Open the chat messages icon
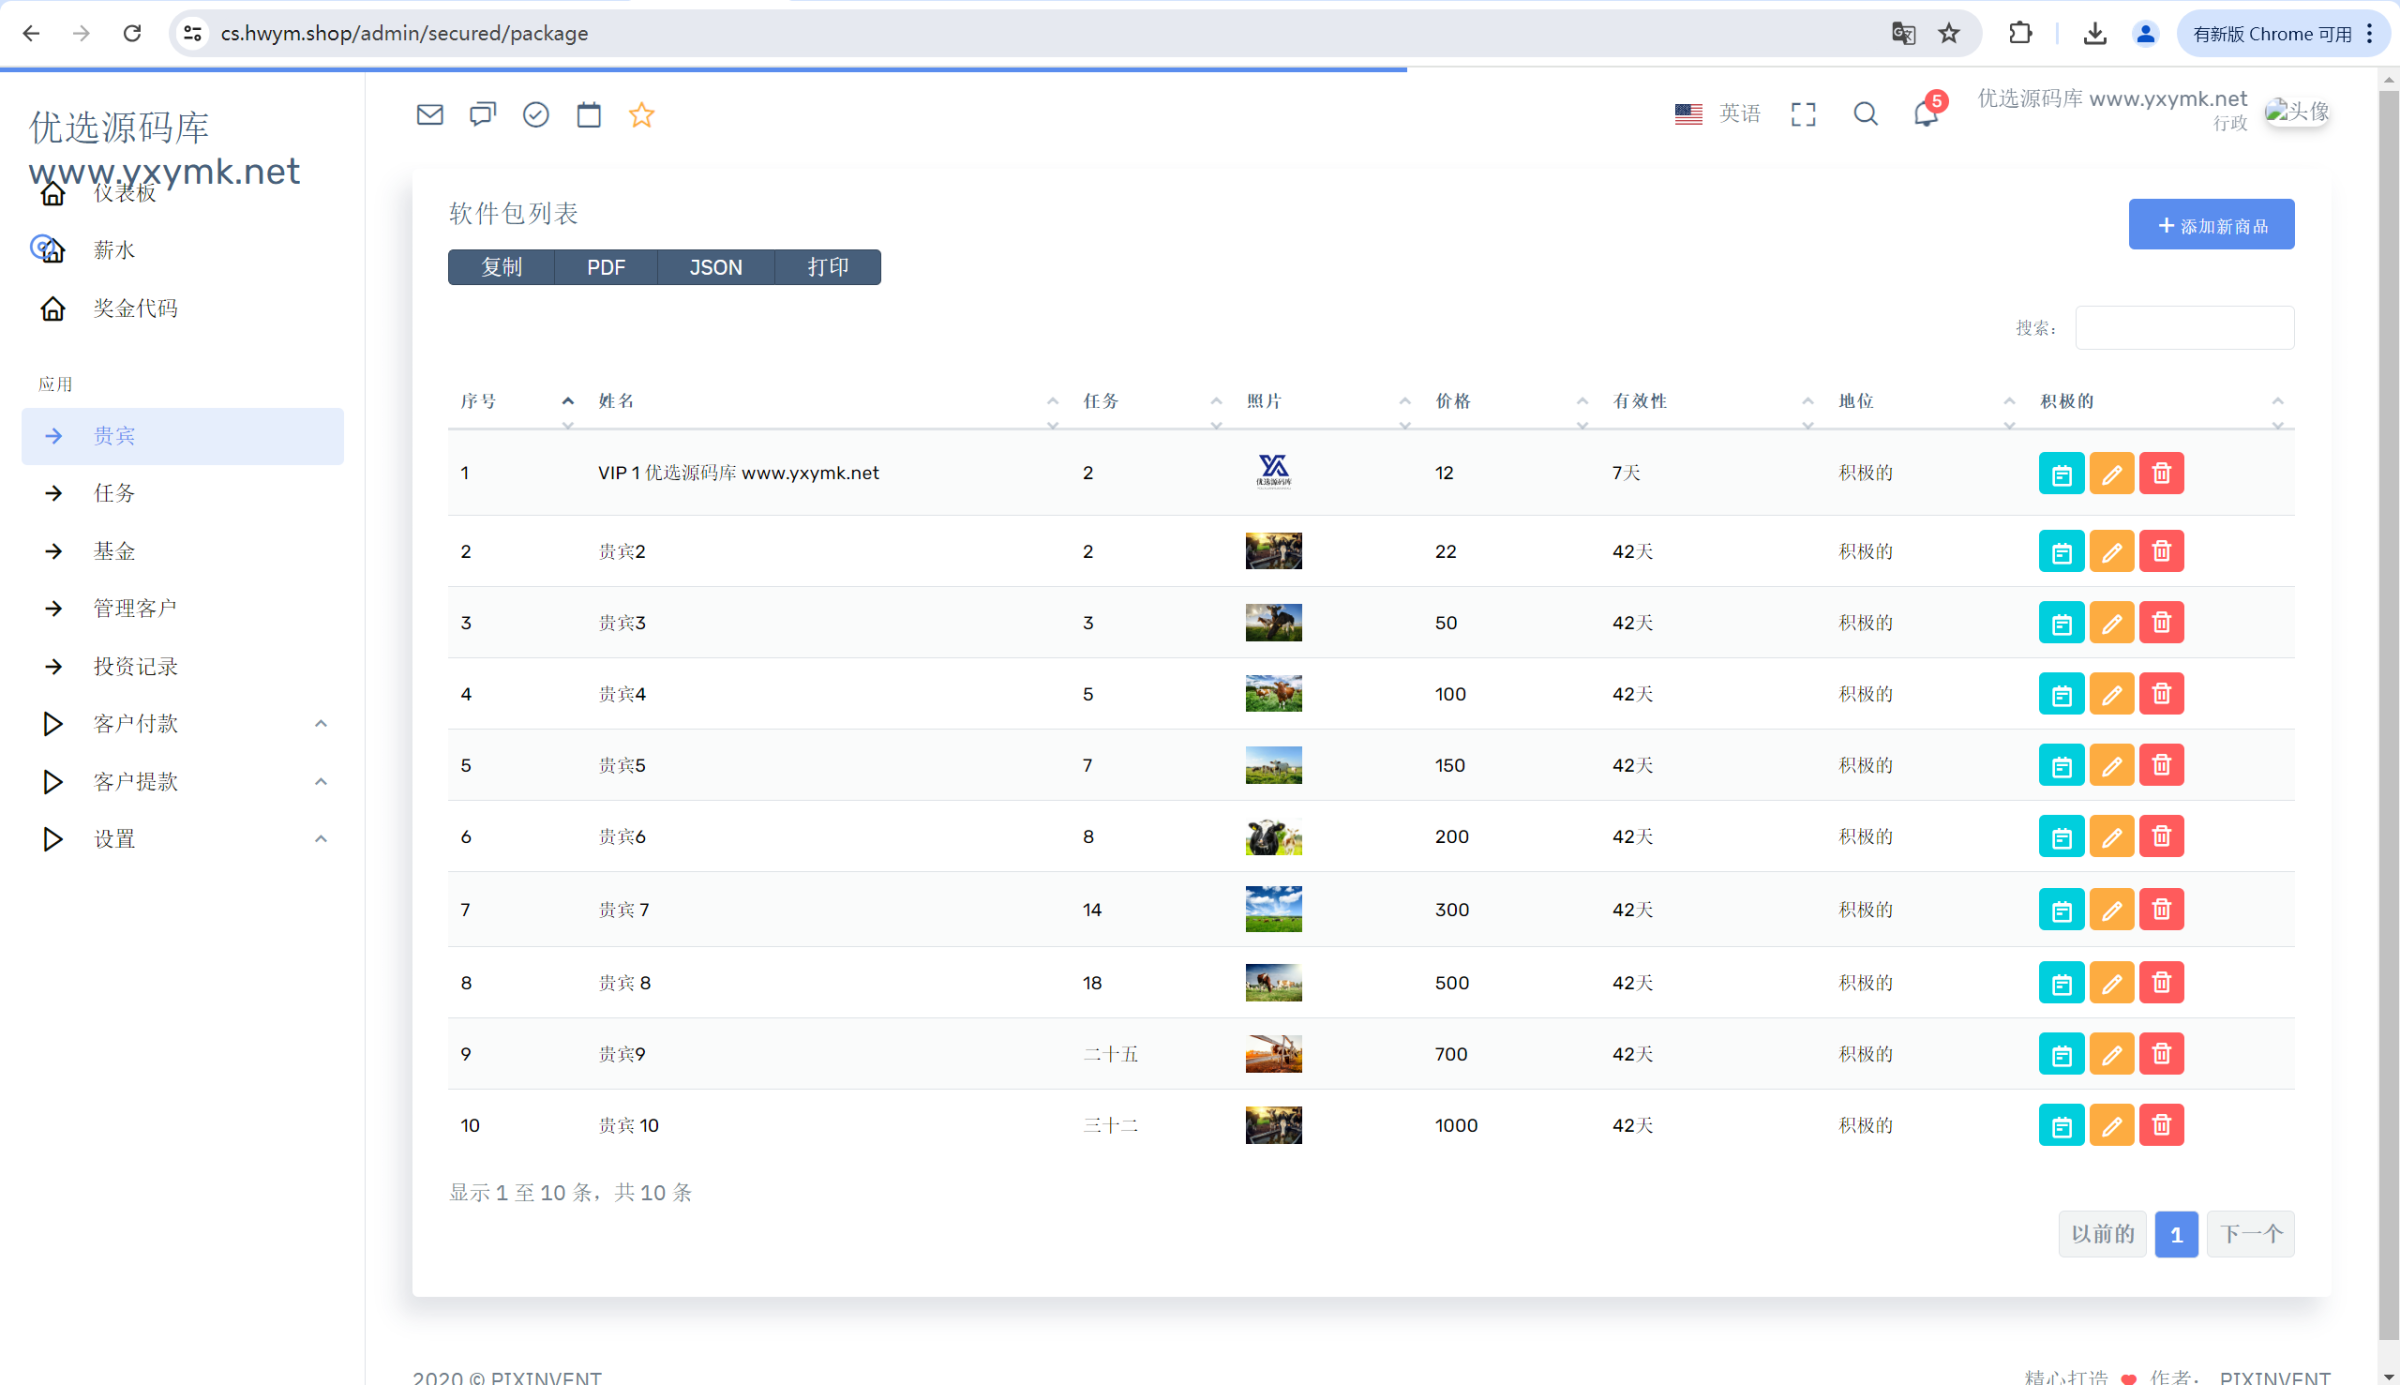The width and height of the screenshot is (2400, 1385). [483, 115]
